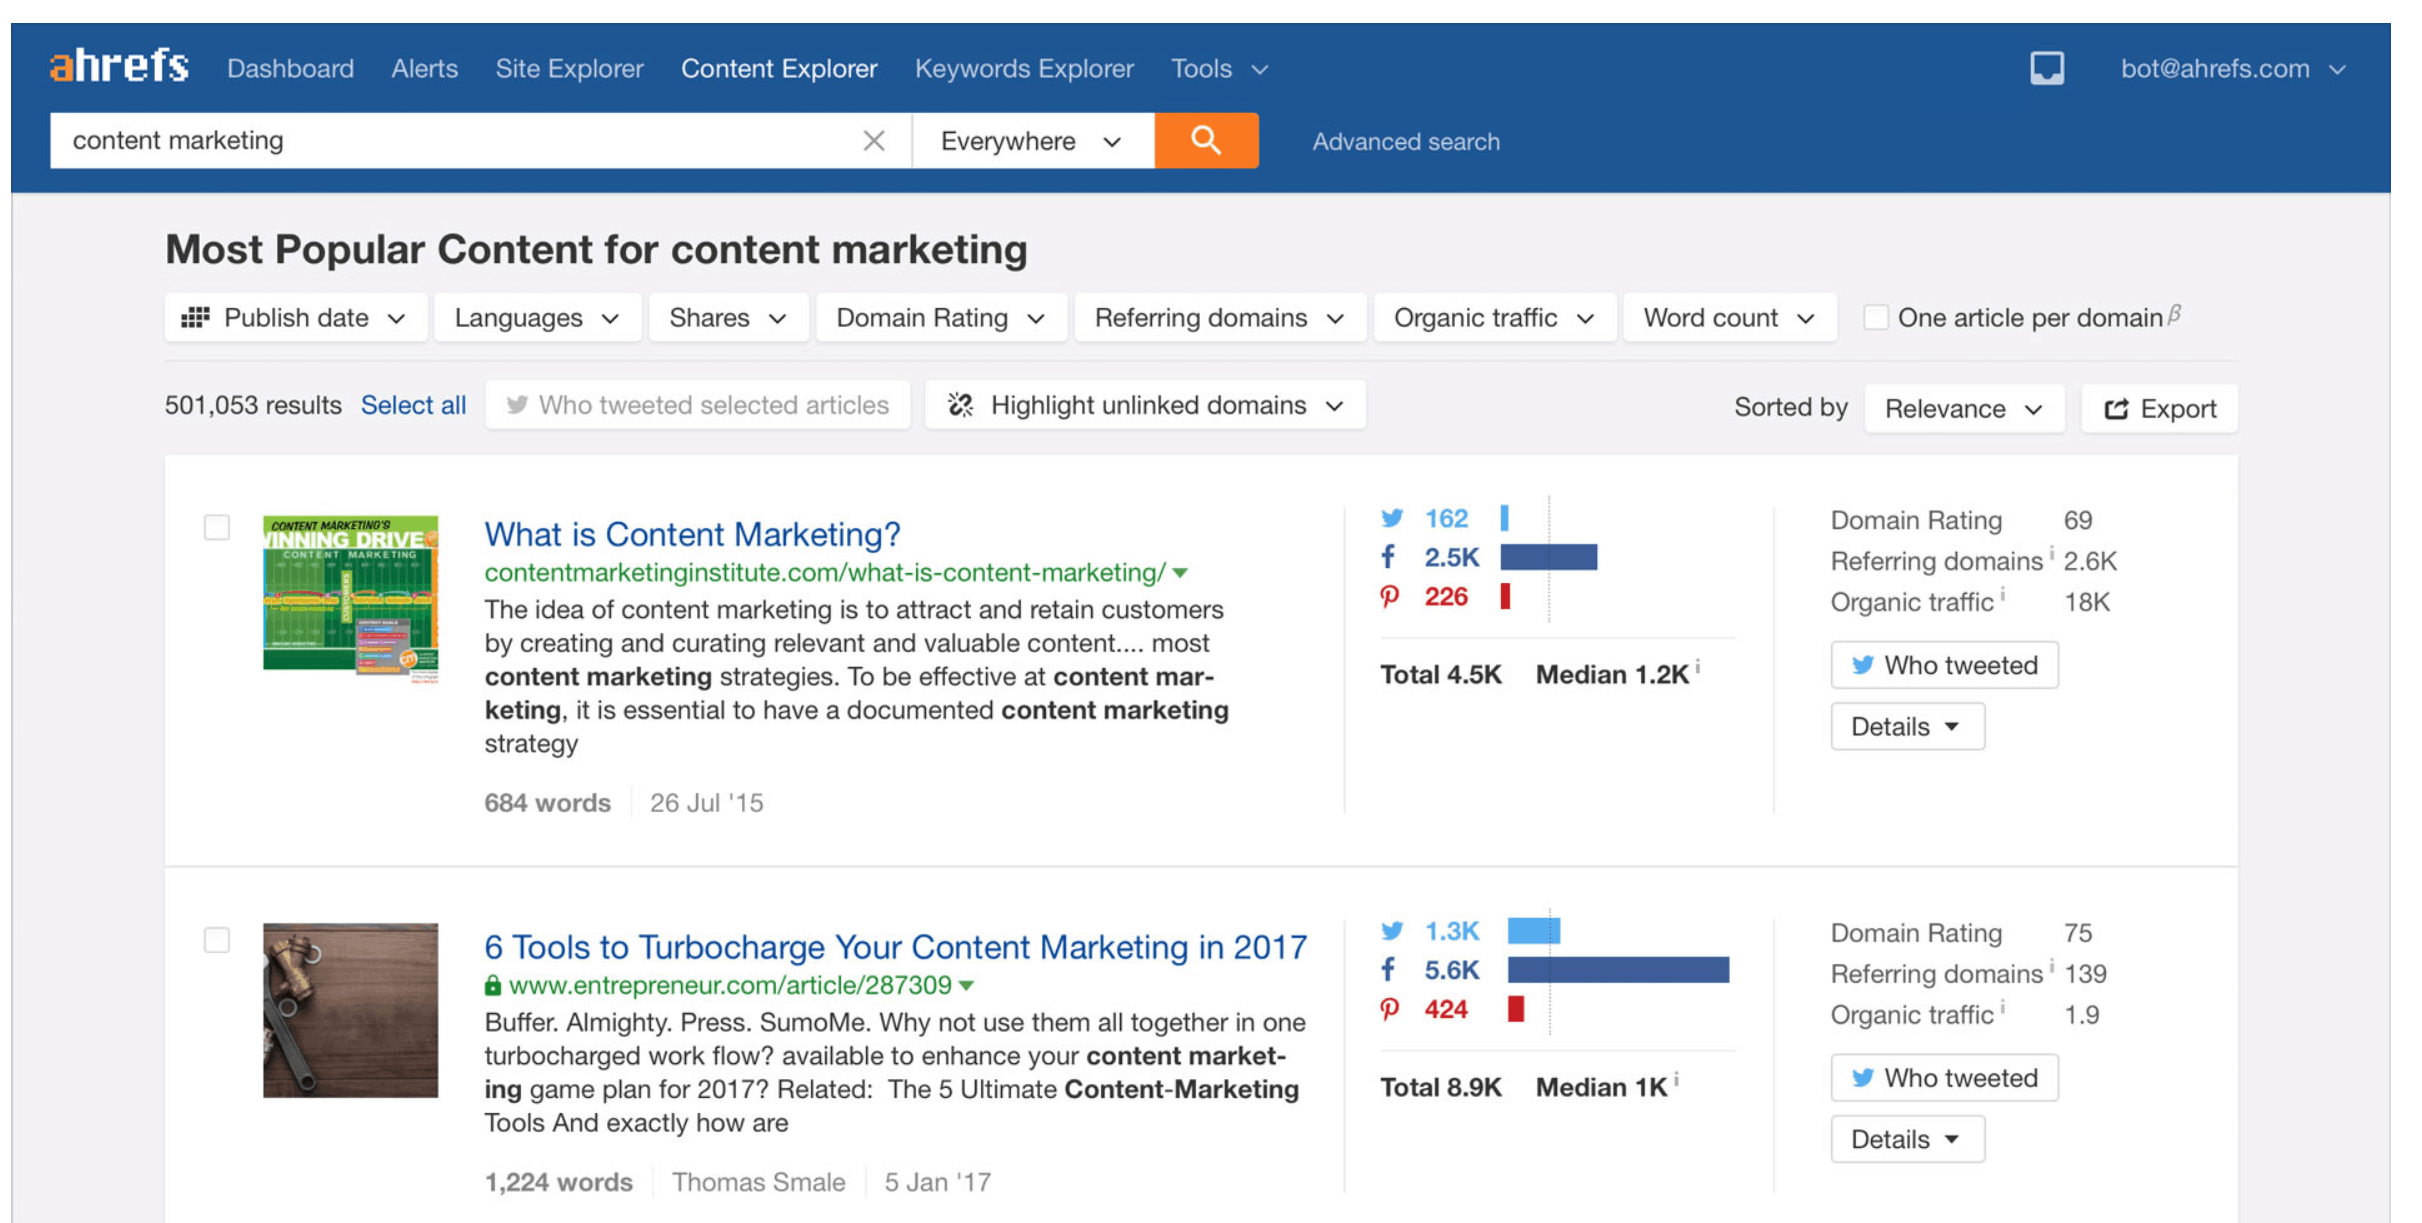Click the calendar grid icon on Publish date
2422x1223 pixels.
(x=195, y=318)
